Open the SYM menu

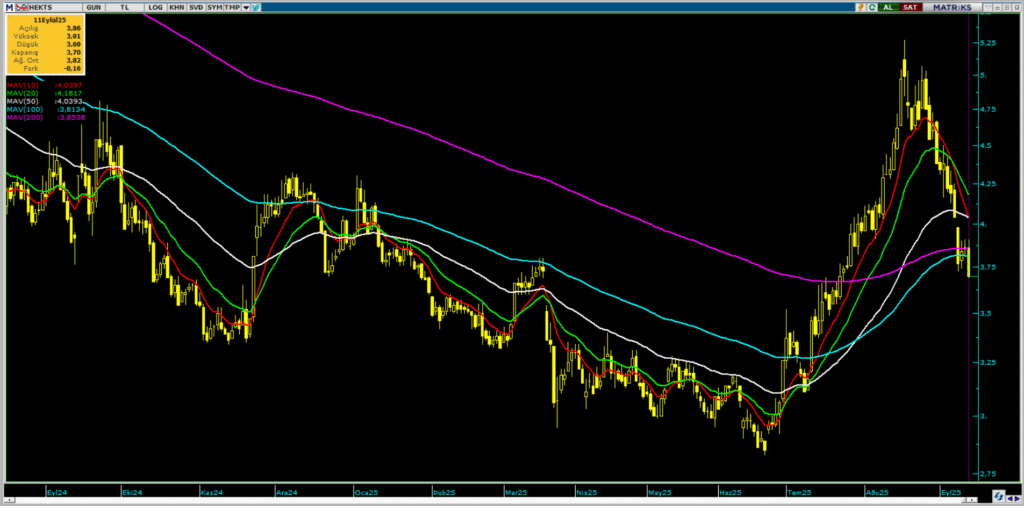[x=215, y=7]
